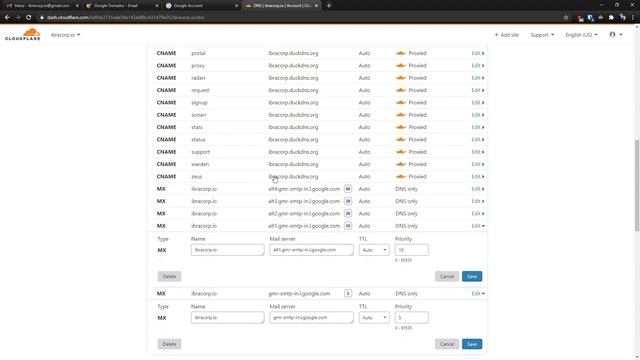The width and height of the screenshot is (640, 360).
Task: Click Priority field showing 5
Action: click(411, 318)
